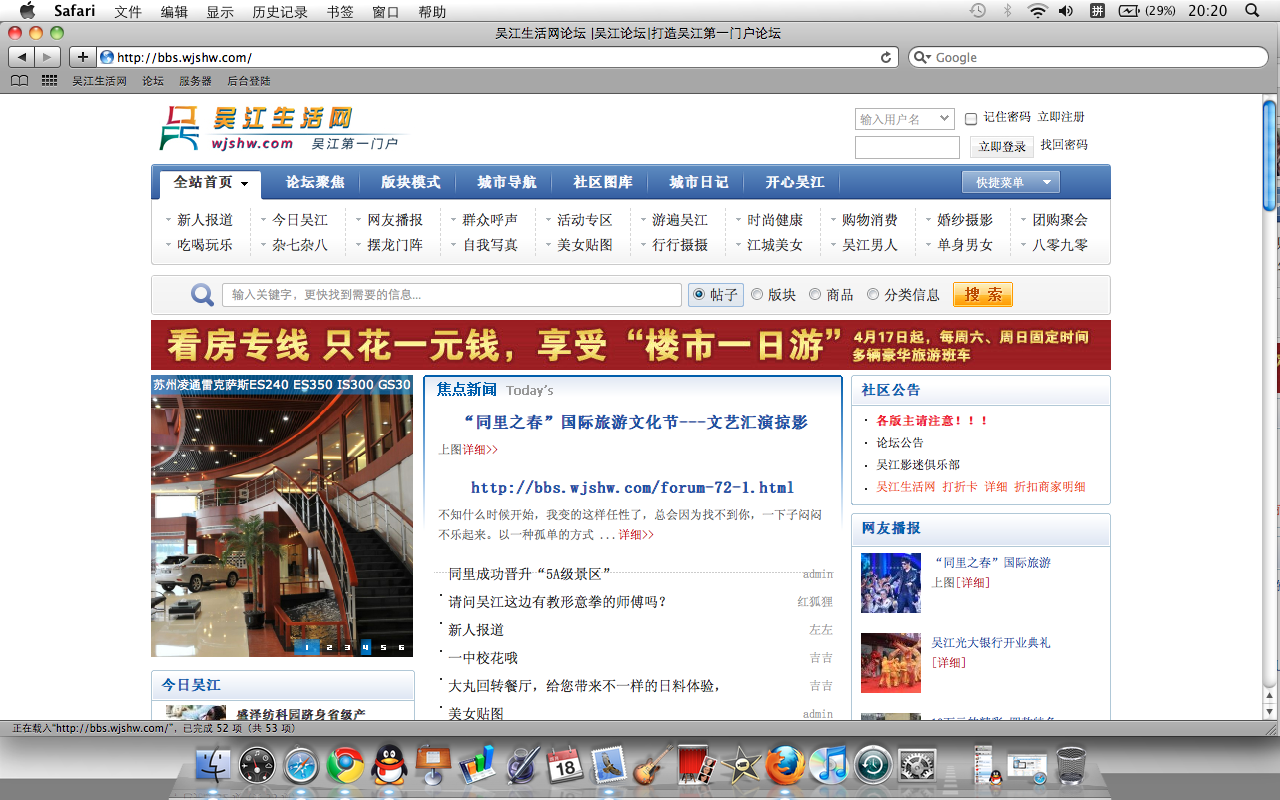Reload page with the address bar refresh icon
This screenshot has height=800, width=1280.
click(x=886, y=57)
